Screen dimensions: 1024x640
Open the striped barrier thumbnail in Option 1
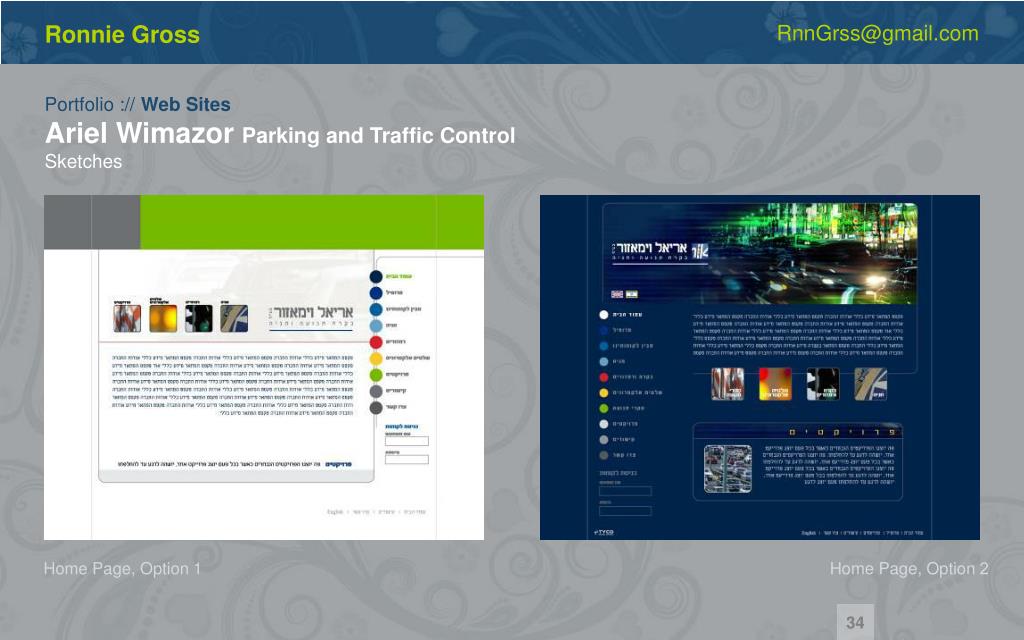pyautogui.click(x=127, y=319)
